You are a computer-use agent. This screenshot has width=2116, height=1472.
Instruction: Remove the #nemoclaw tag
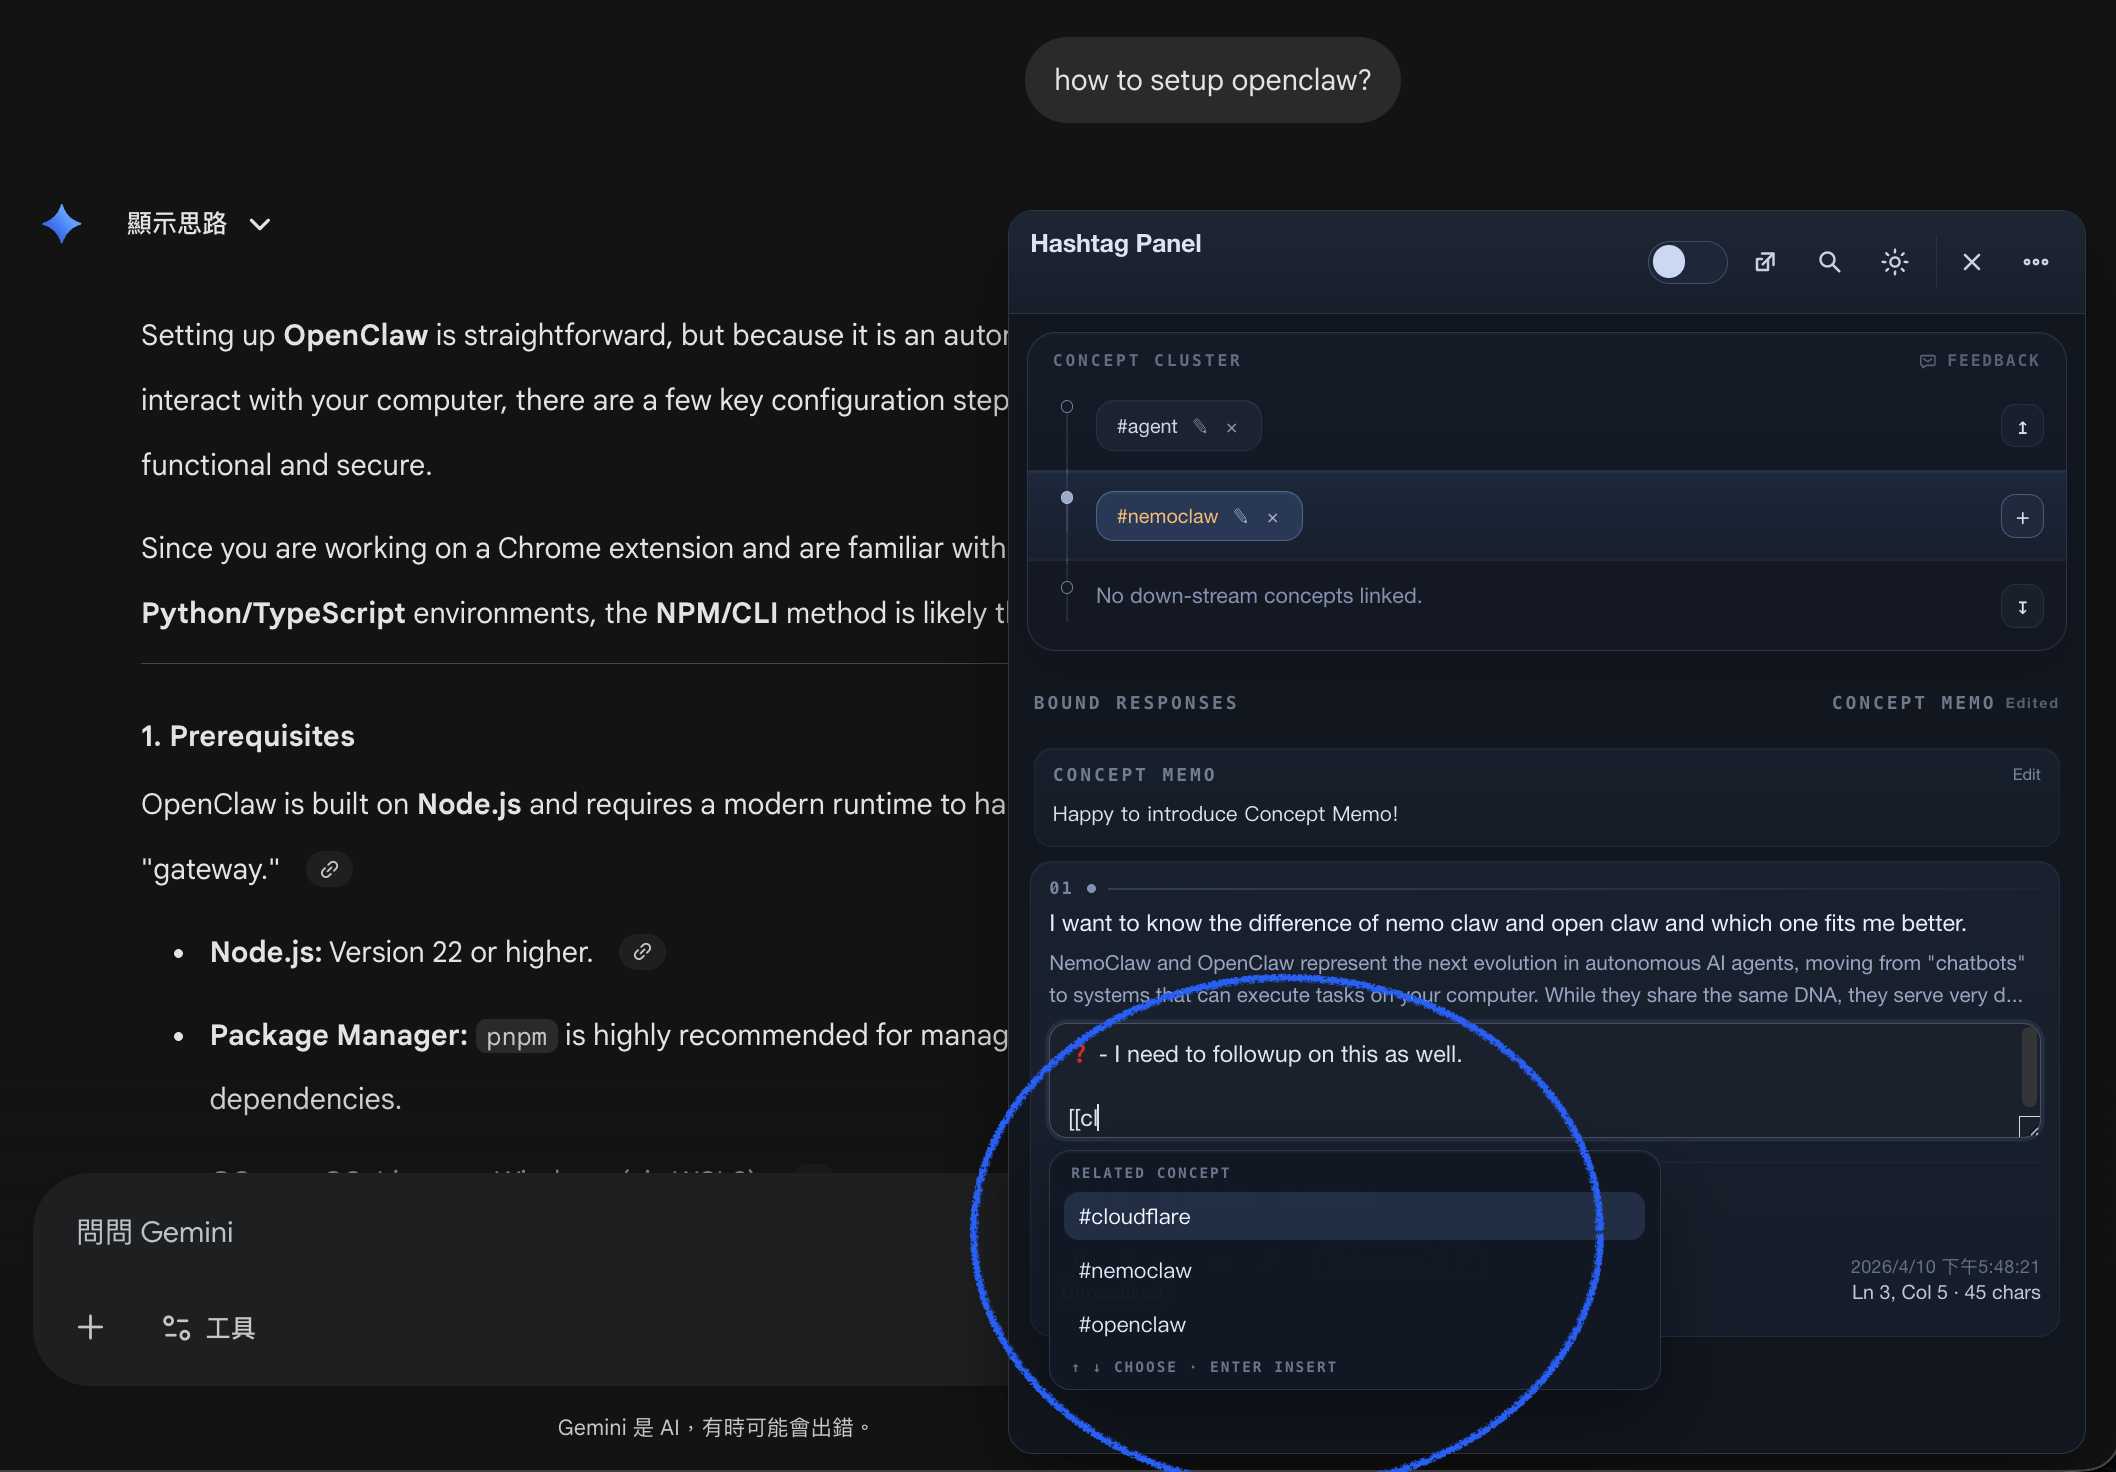1273,517
